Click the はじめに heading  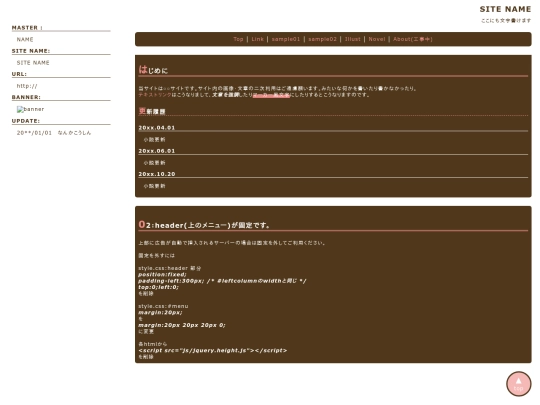point(153,70)
